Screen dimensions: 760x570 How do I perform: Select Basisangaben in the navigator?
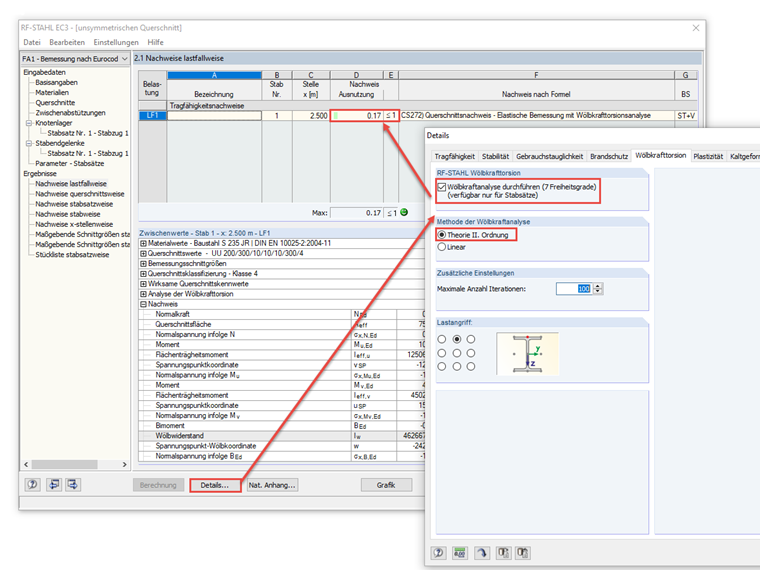[x=56, y=82]
